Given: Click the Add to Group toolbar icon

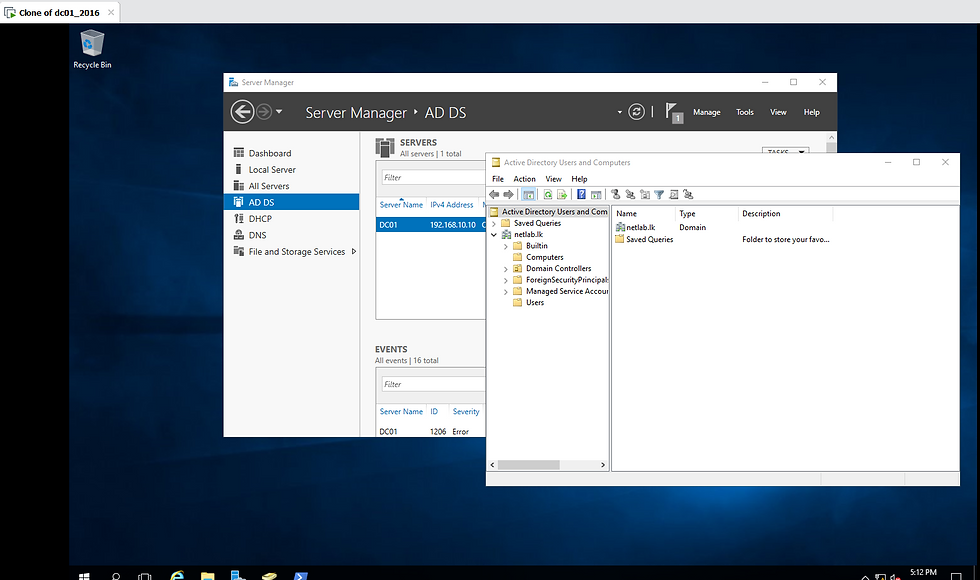Looking at the screenshot, I should [x=688, y=194].
